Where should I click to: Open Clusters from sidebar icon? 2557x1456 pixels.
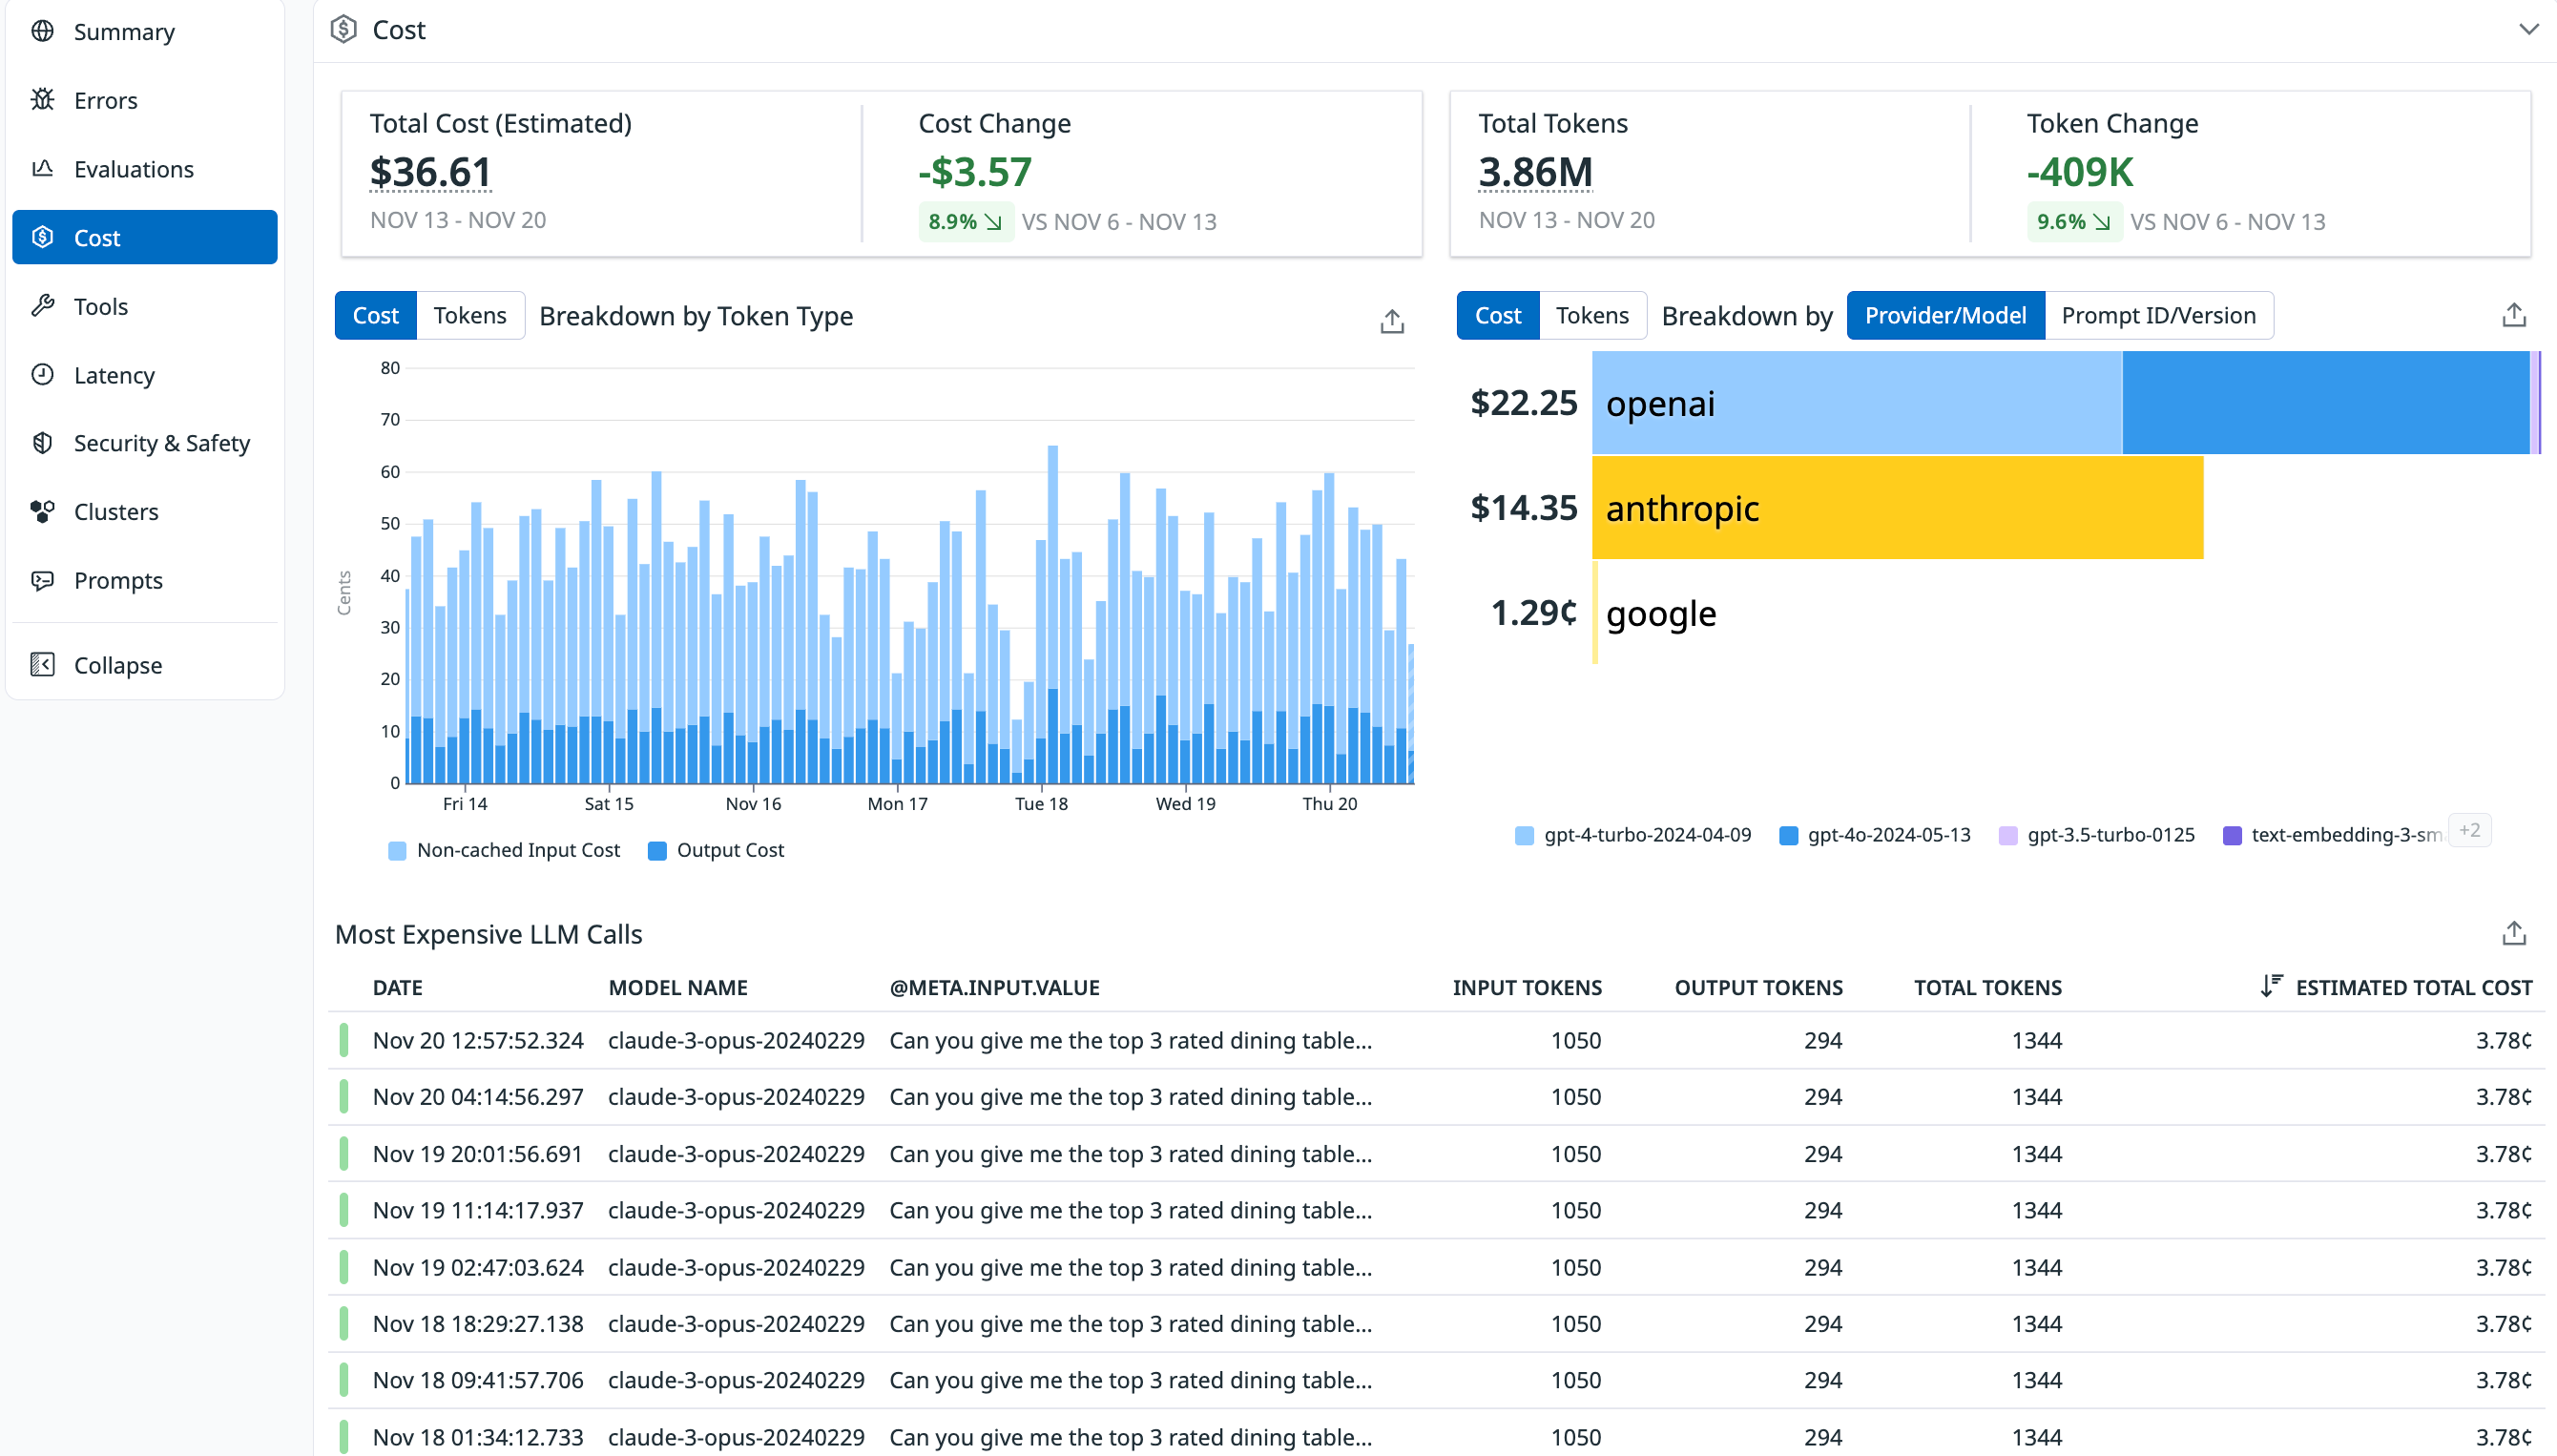tap(42, 511)
